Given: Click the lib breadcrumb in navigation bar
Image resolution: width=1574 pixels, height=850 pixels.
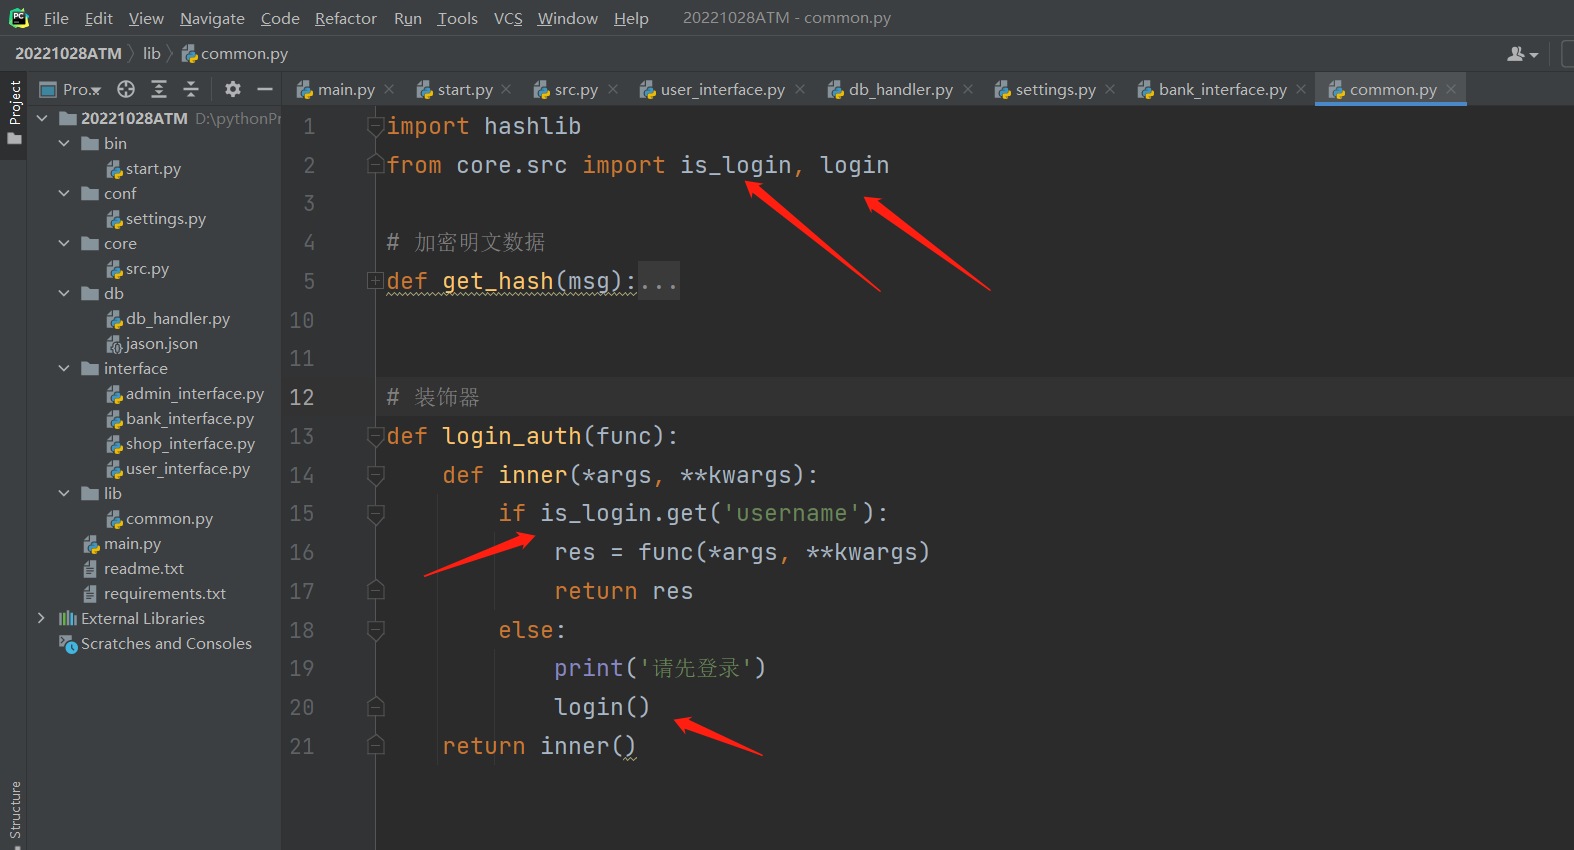Looking at the screenshot, I should point(151,54).
